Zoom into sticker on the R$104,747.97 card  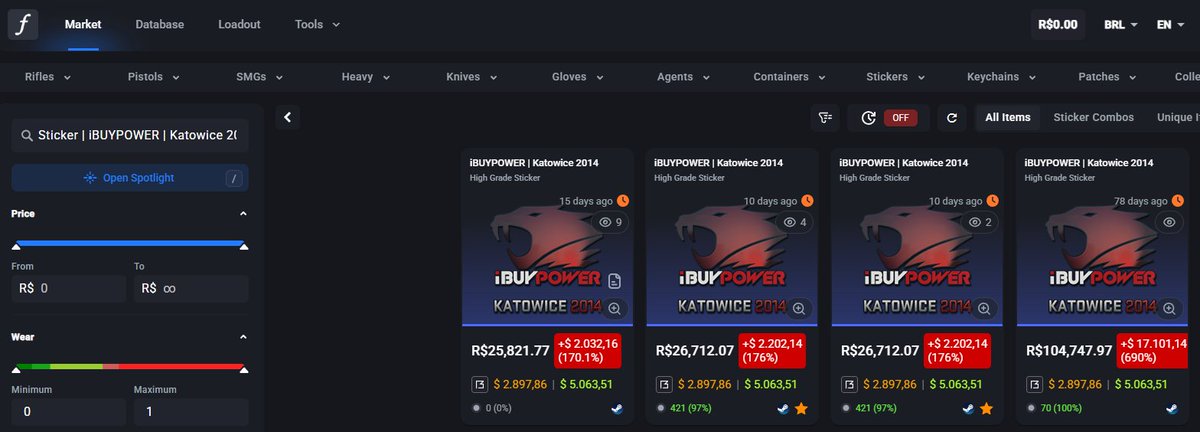(x=1169, y=308)
